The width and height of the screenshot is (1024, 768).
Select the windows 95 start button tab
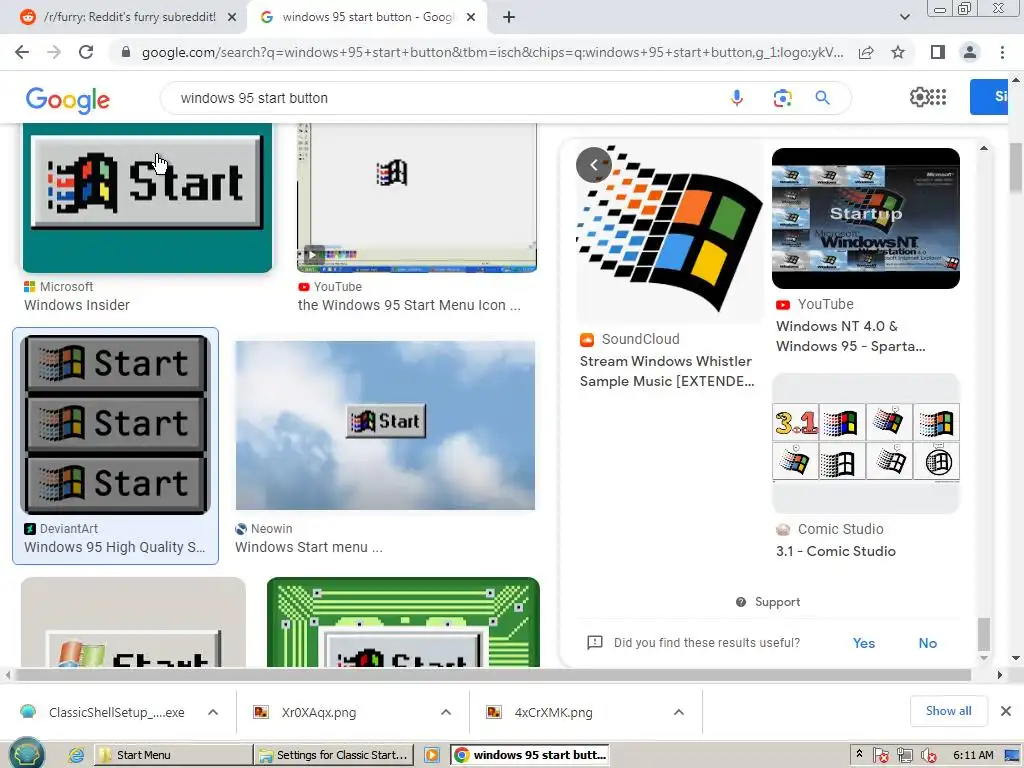coord(367,17)
